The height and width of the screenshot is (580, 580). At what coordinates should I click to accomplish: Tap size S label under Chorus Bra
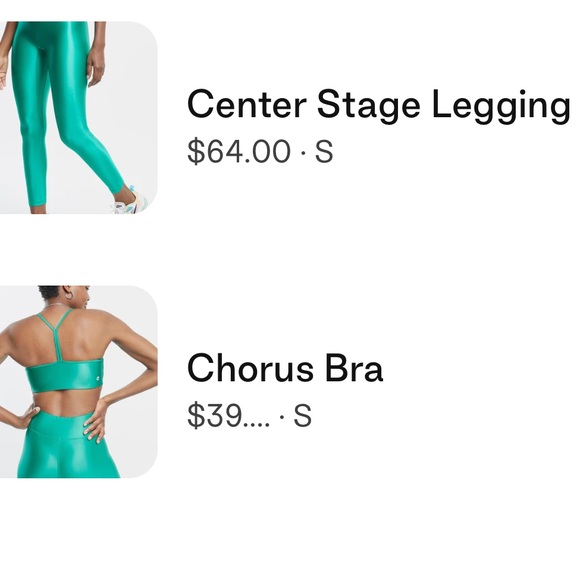[303, 415]
